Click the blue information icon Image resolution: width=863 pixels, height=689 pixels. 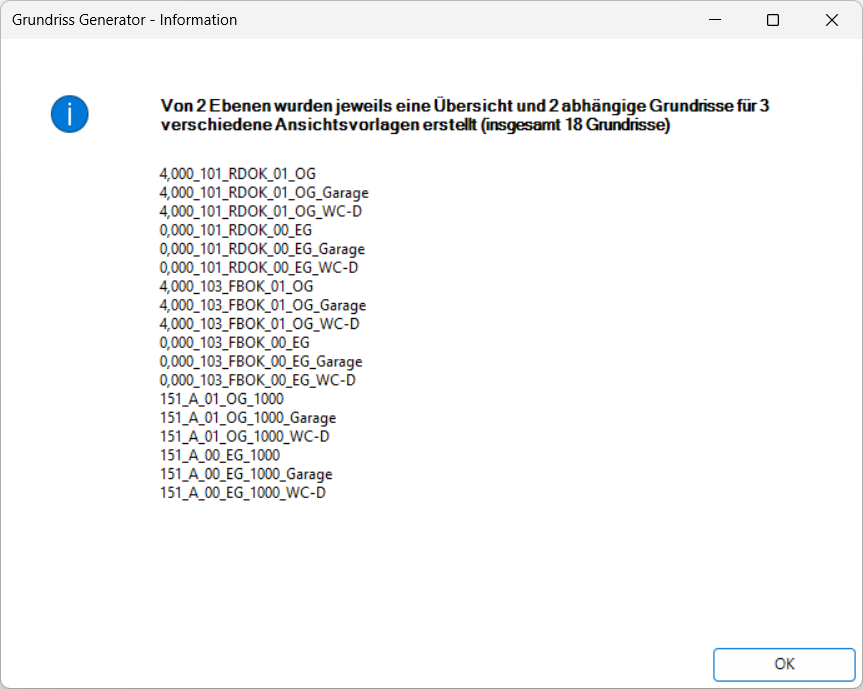click(69, 115)
